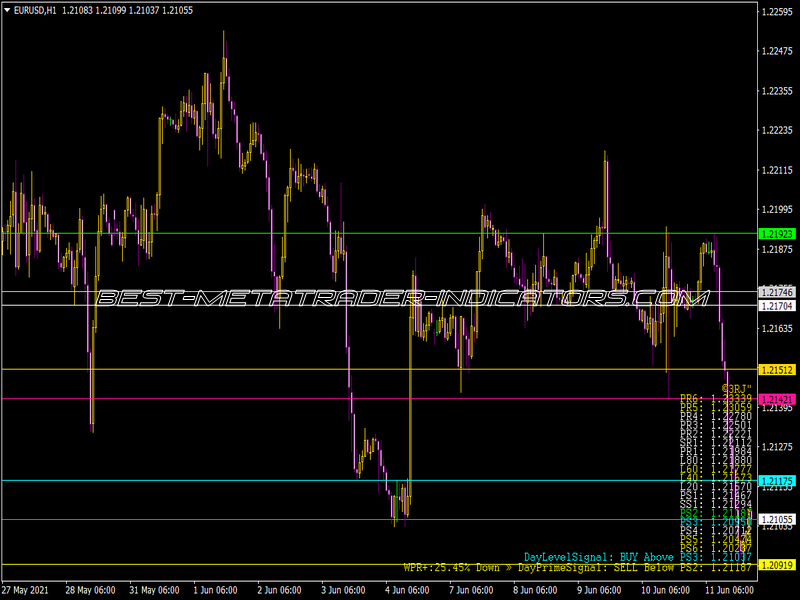
Task: Click the ©3RJ indicator credit label
Action: [x=736, y=389]
